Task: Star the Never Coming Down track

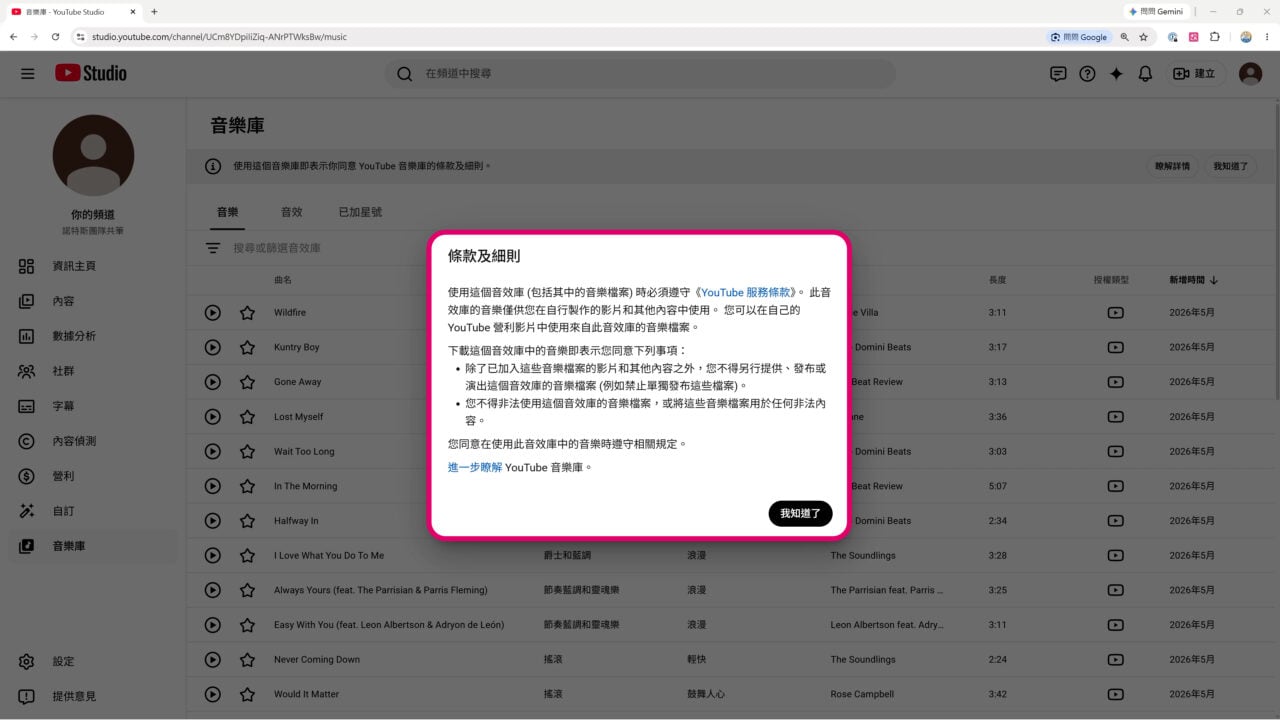Action: (x=247, y=659)
